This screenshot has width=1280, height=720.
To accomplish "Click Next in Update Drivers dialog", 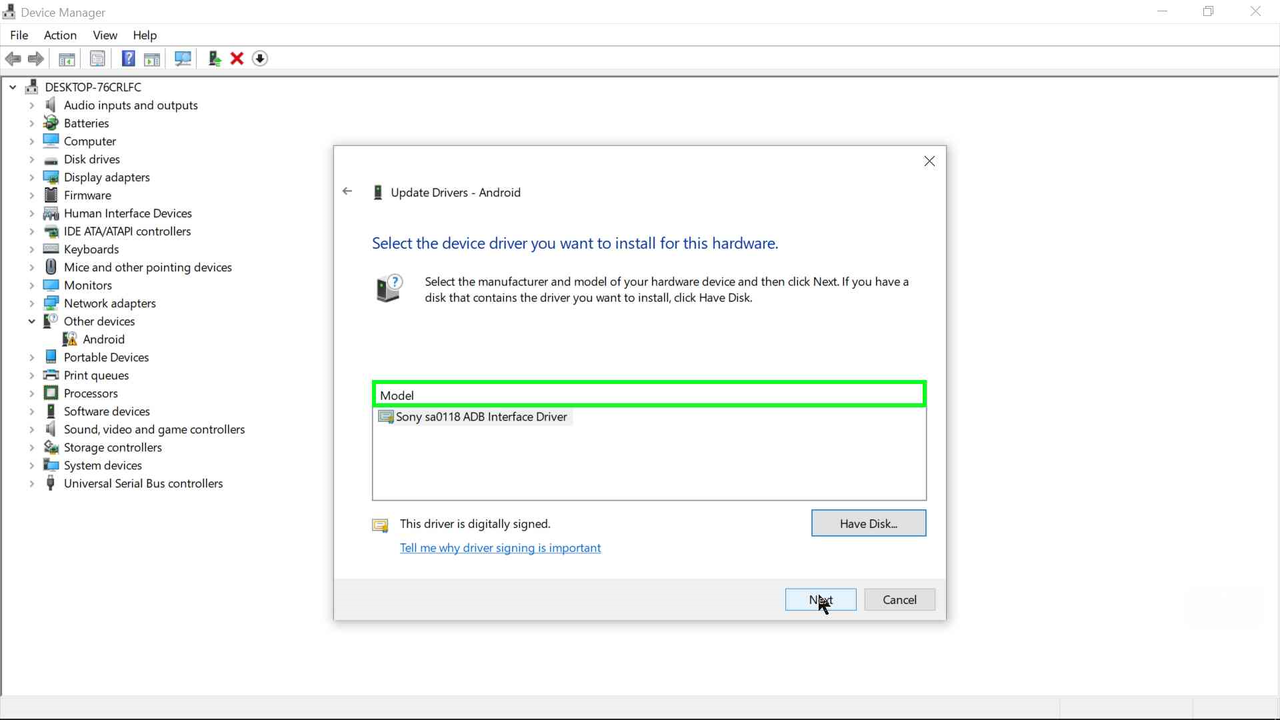I will pos(820,600).
